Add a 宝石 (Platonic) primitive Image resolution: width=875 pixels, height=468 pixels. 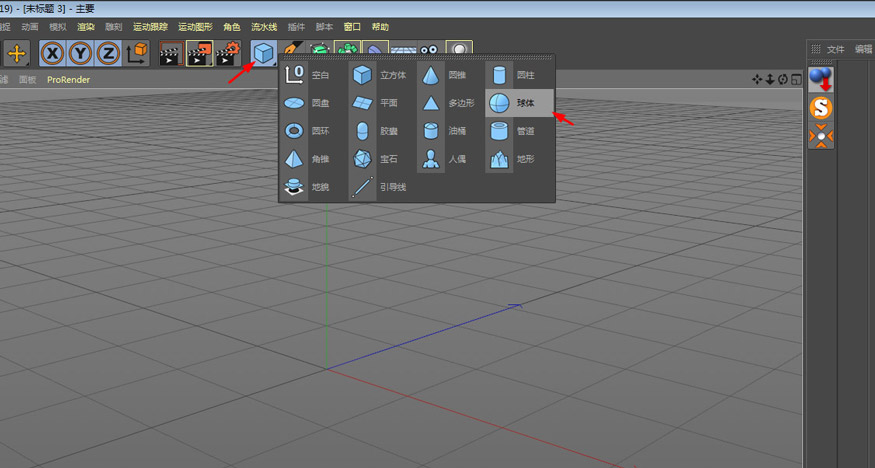coord(379,159)
